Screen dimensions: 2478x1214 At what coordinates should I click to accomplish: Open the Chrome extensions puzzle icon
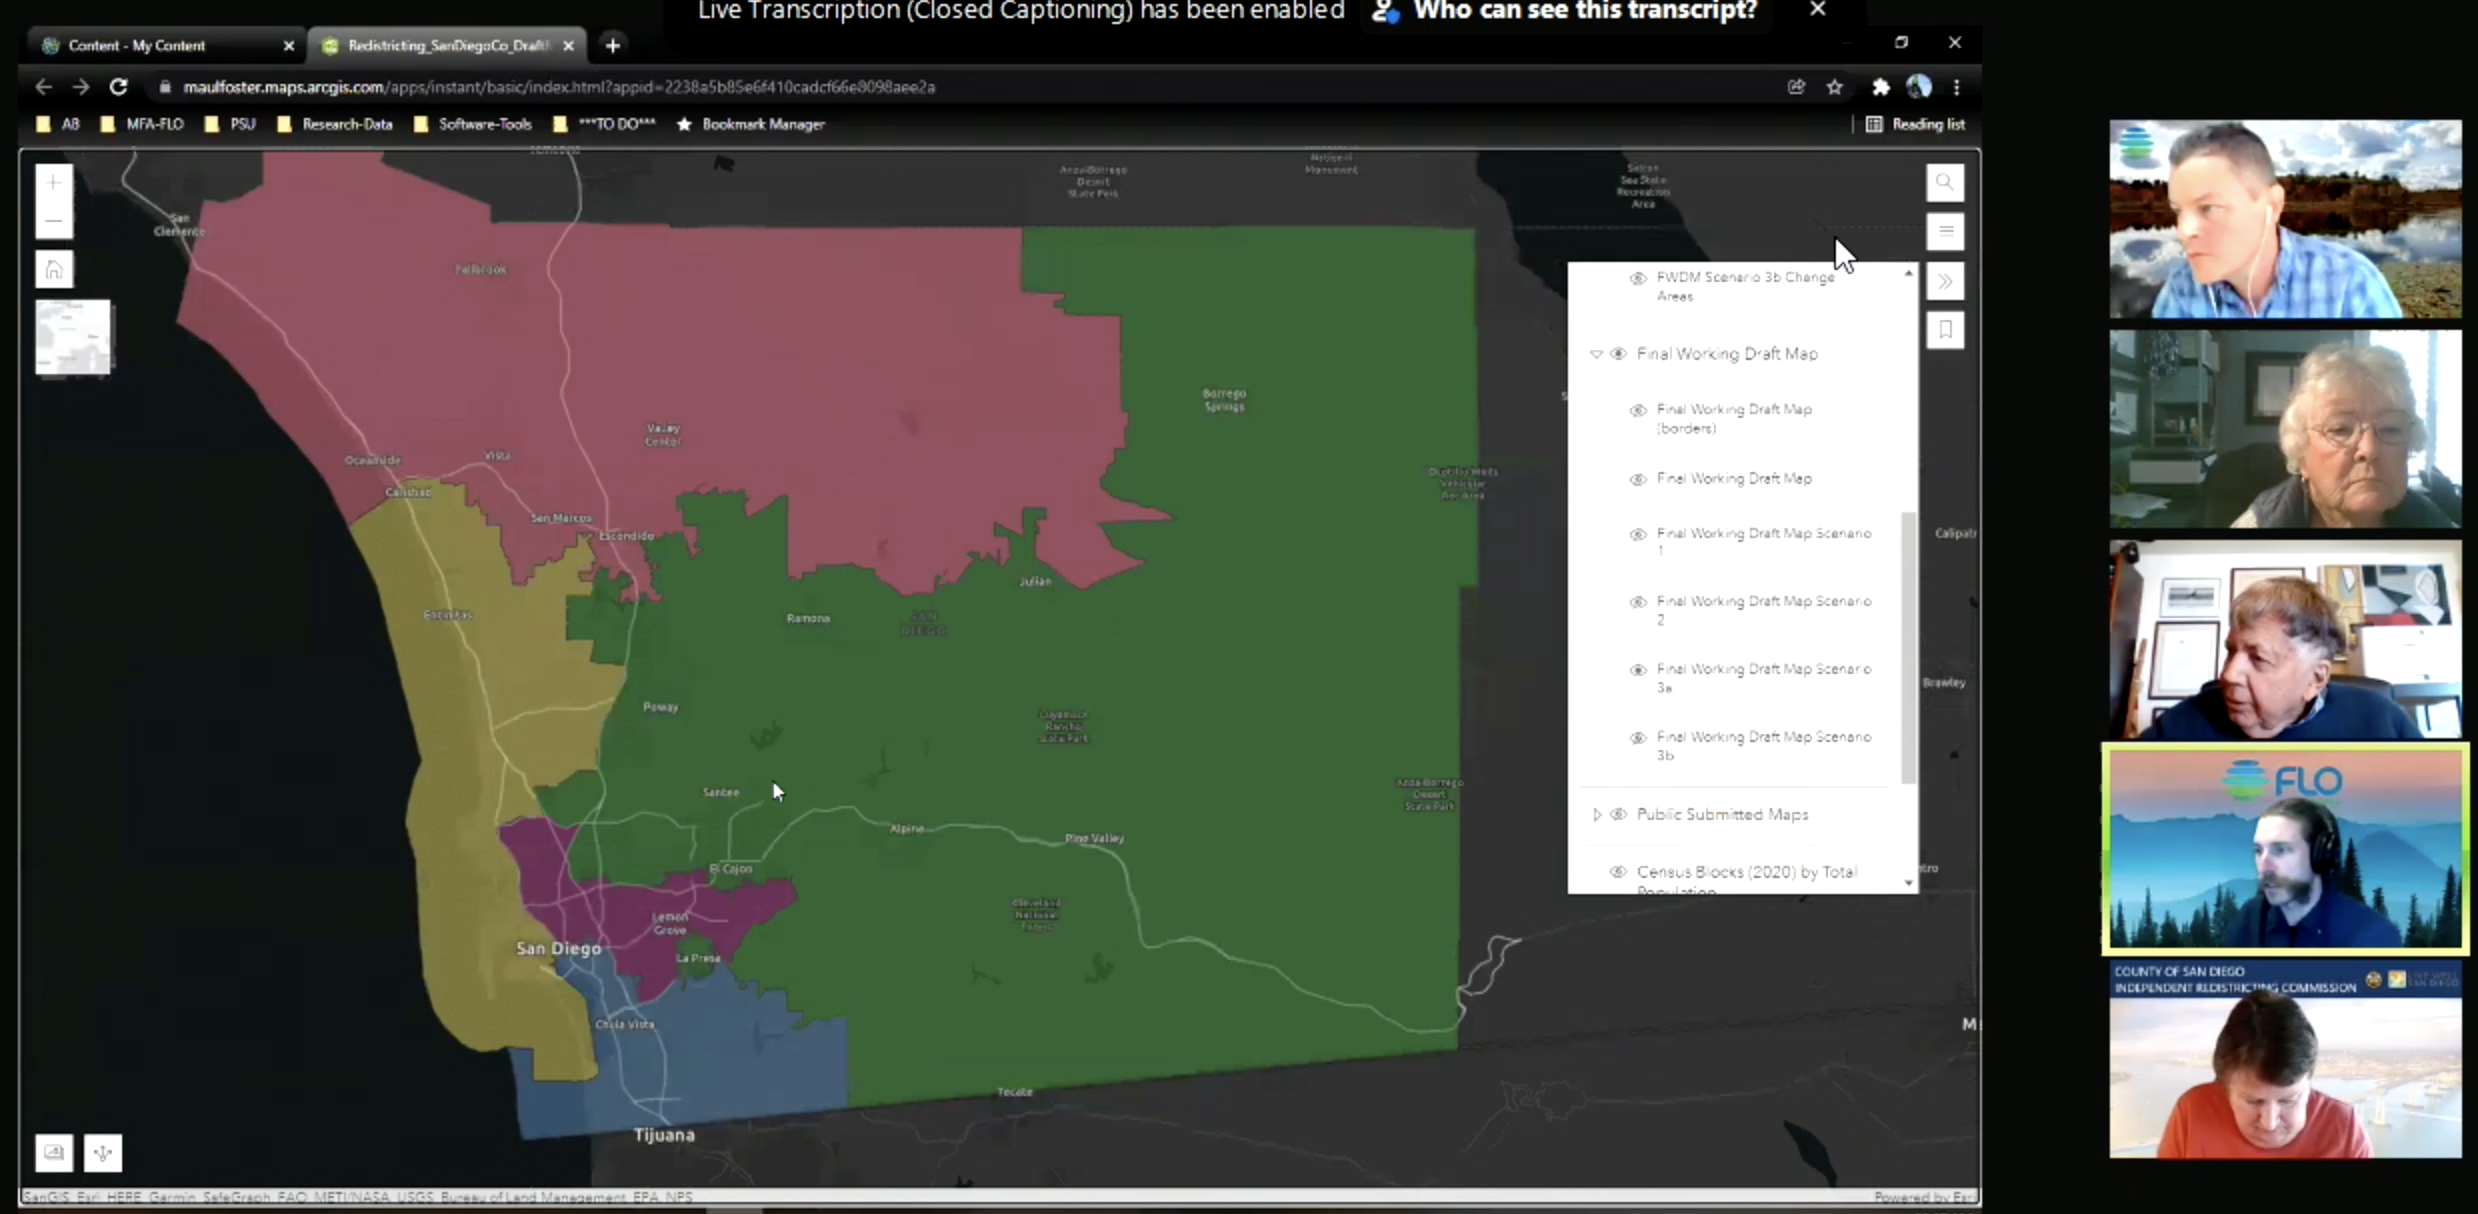click(1880, 87)
